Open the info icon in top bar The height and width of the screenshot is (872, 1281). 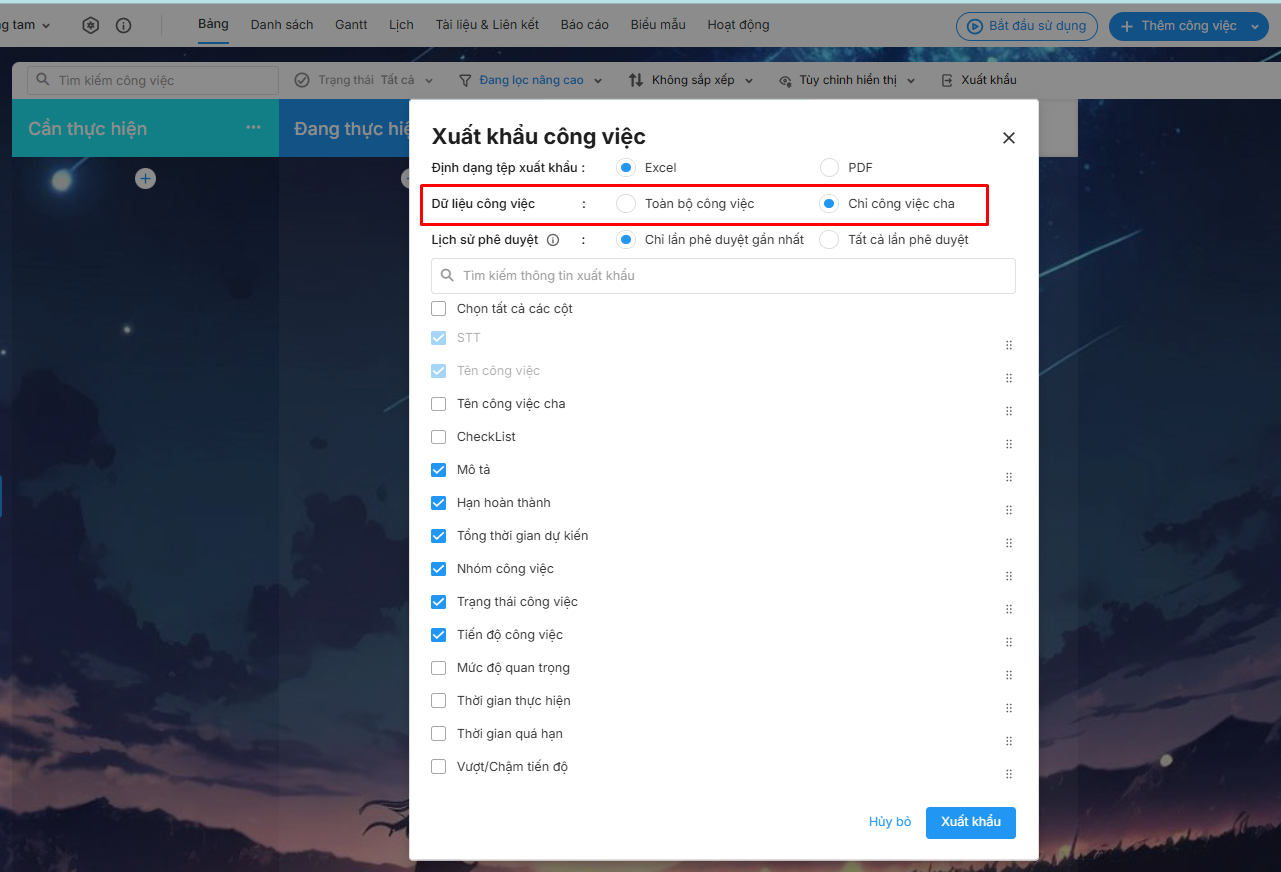click(124, 26)
